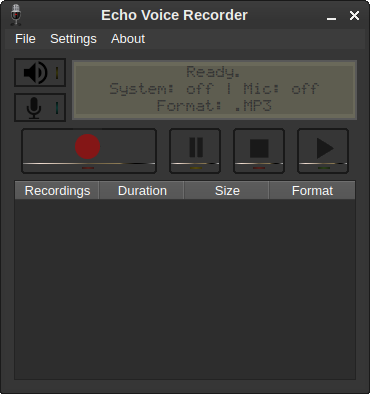Sort by Format column header
The width and height of the screenshot is (370, 394).
312,191
